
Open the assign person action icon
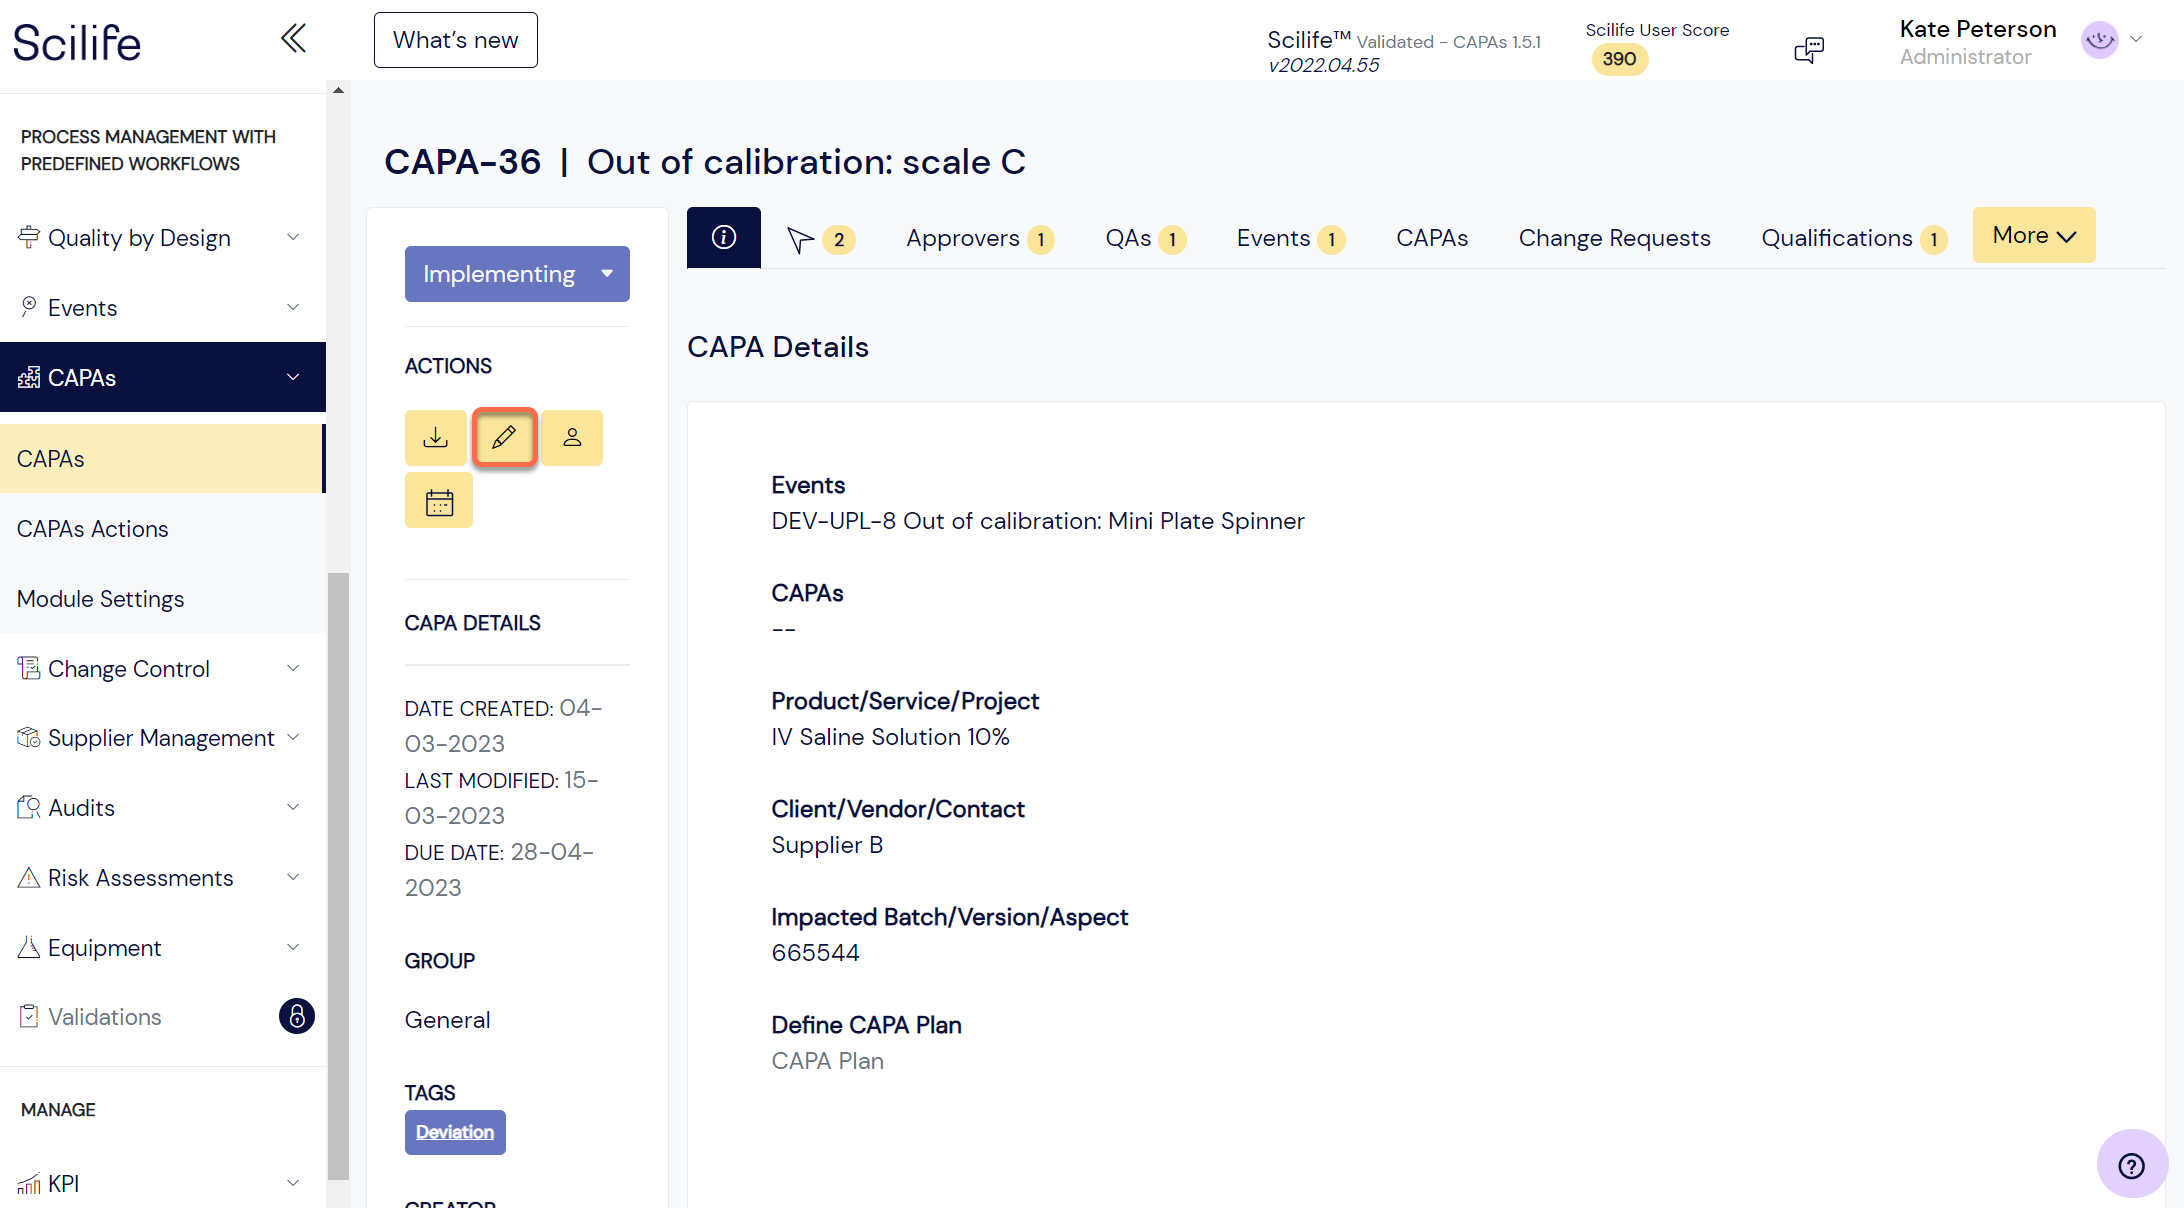point(572,437)
